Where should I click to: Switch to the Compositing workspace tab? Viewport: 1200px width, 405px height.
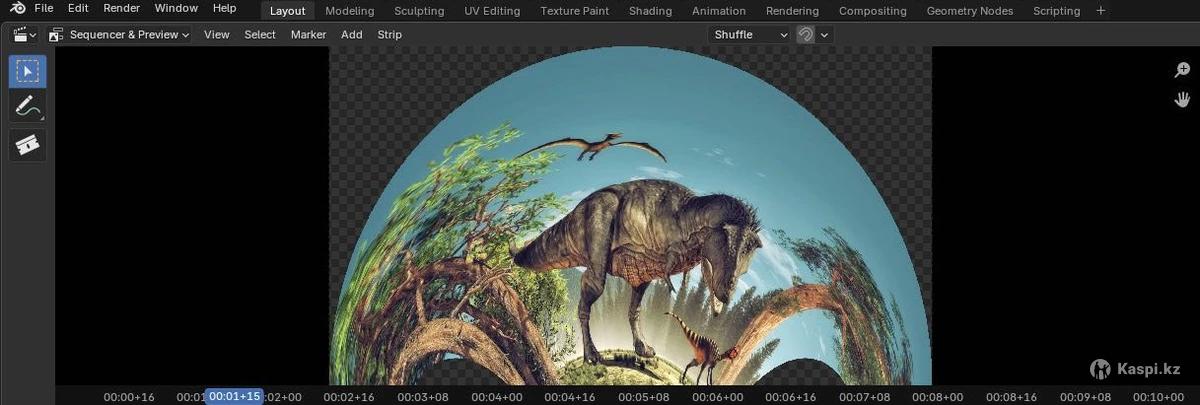coord(872,11)
